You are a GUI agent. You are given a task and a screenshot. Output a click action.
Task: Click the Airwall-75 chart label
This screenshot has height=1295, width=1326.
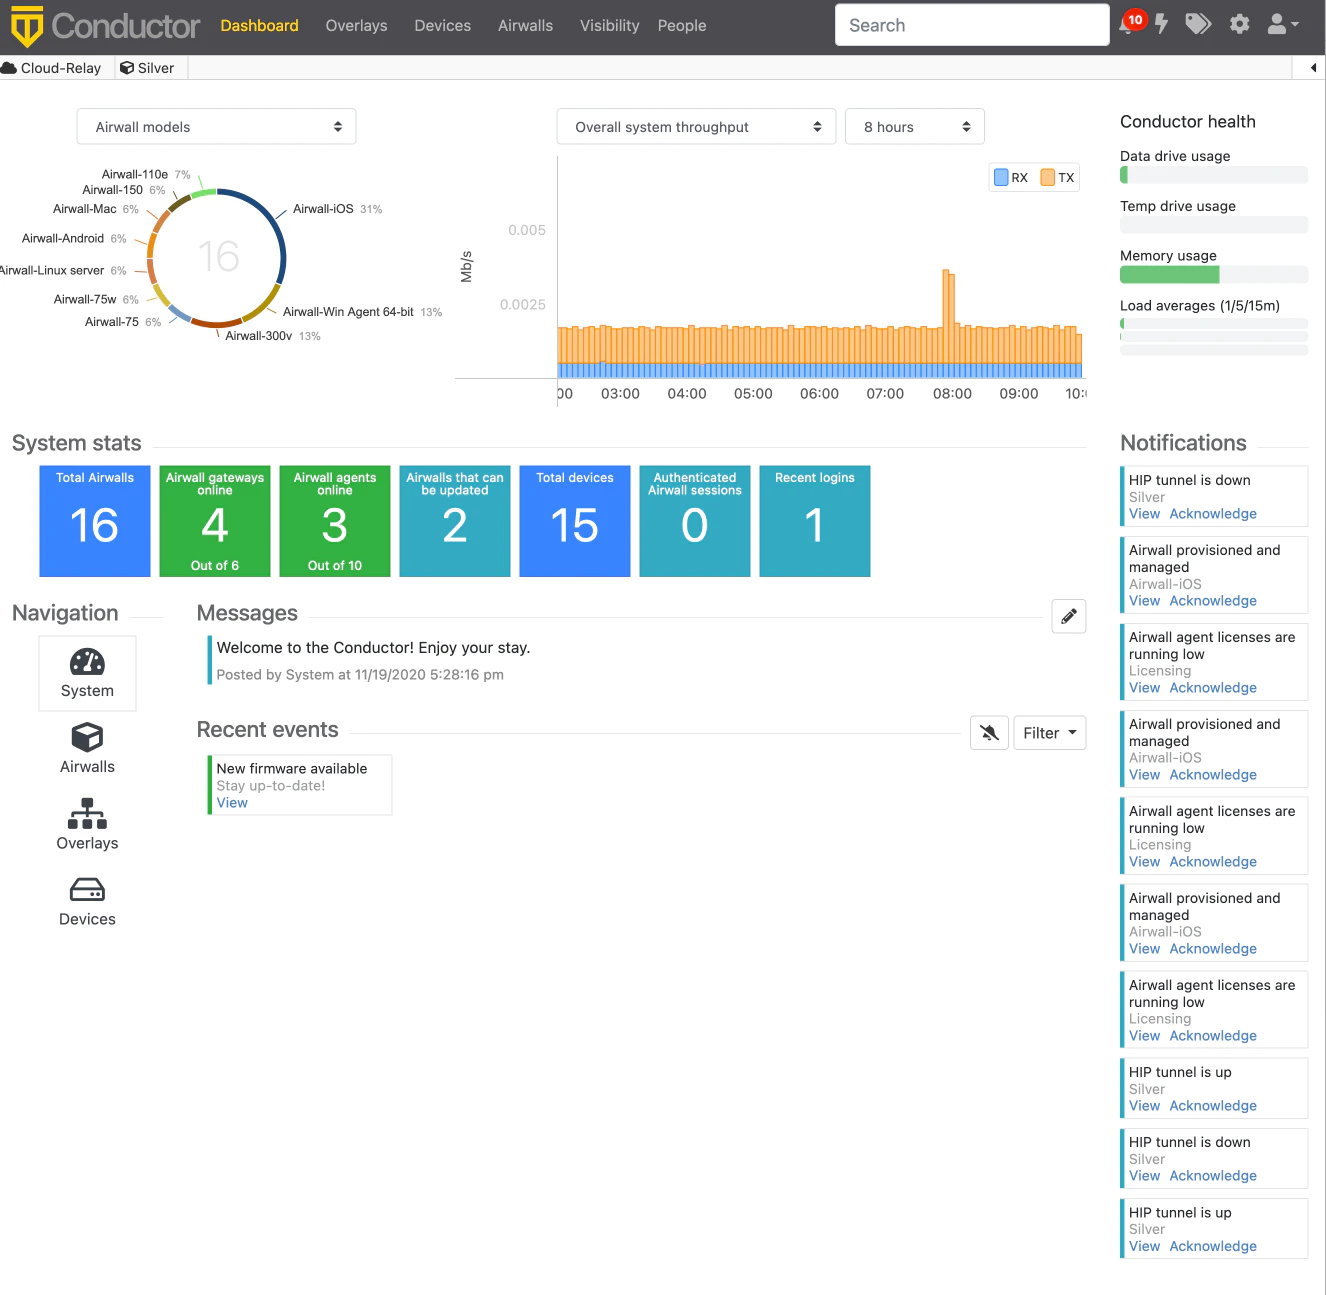point(123,322)
